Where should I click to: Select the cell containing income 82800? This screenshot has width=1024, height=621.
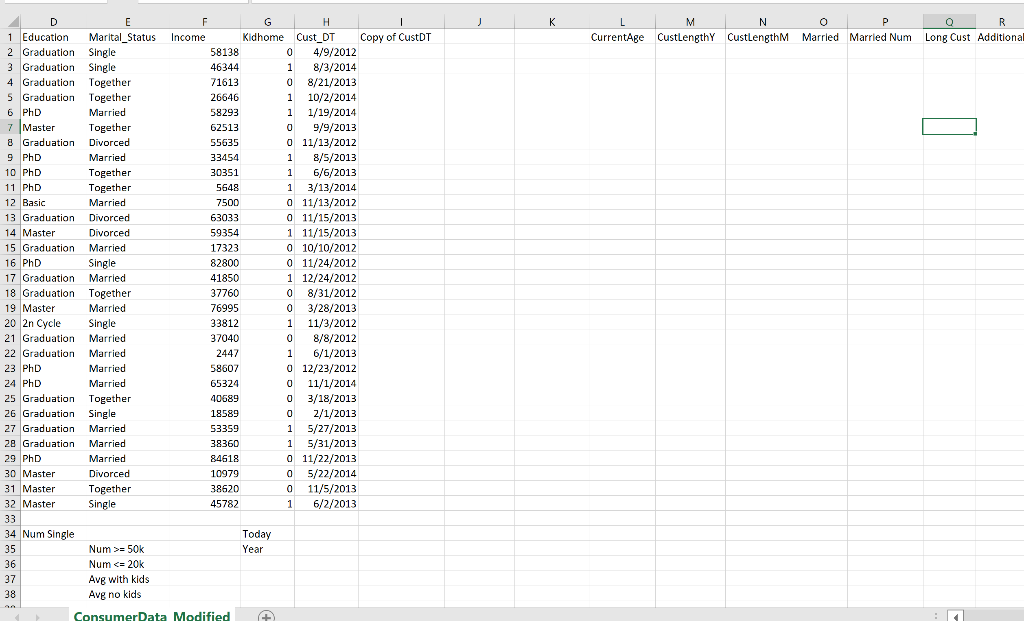[x=204, y=263]
